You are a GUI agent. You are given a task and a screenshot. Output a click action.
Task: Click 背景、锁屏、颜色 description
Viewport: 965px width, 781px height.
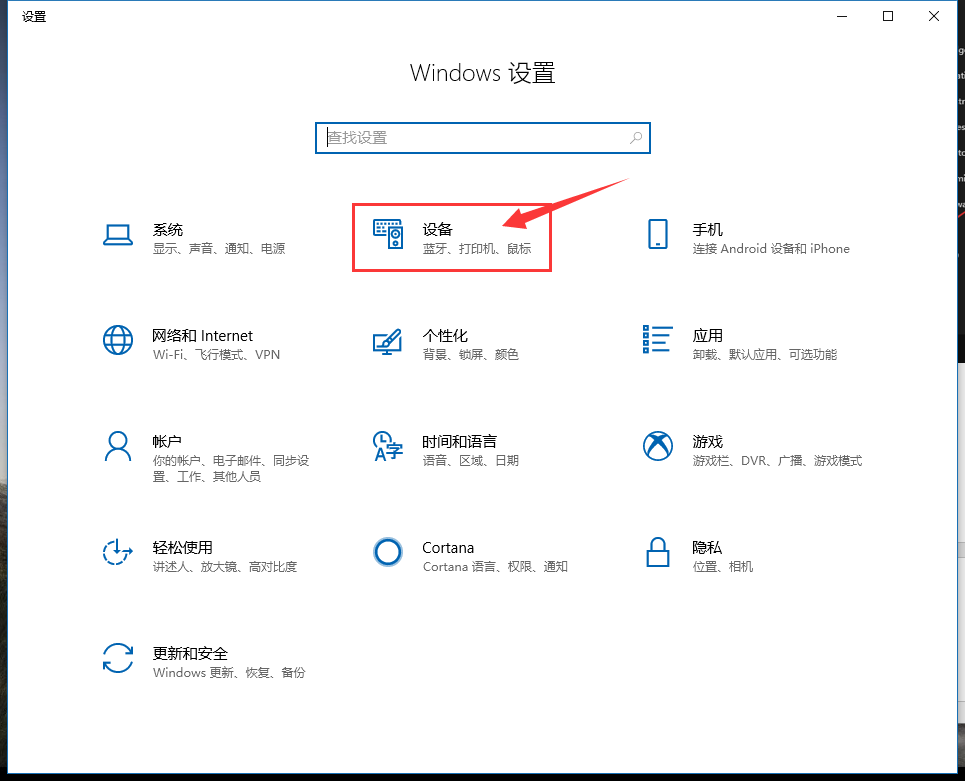[471, 354]
